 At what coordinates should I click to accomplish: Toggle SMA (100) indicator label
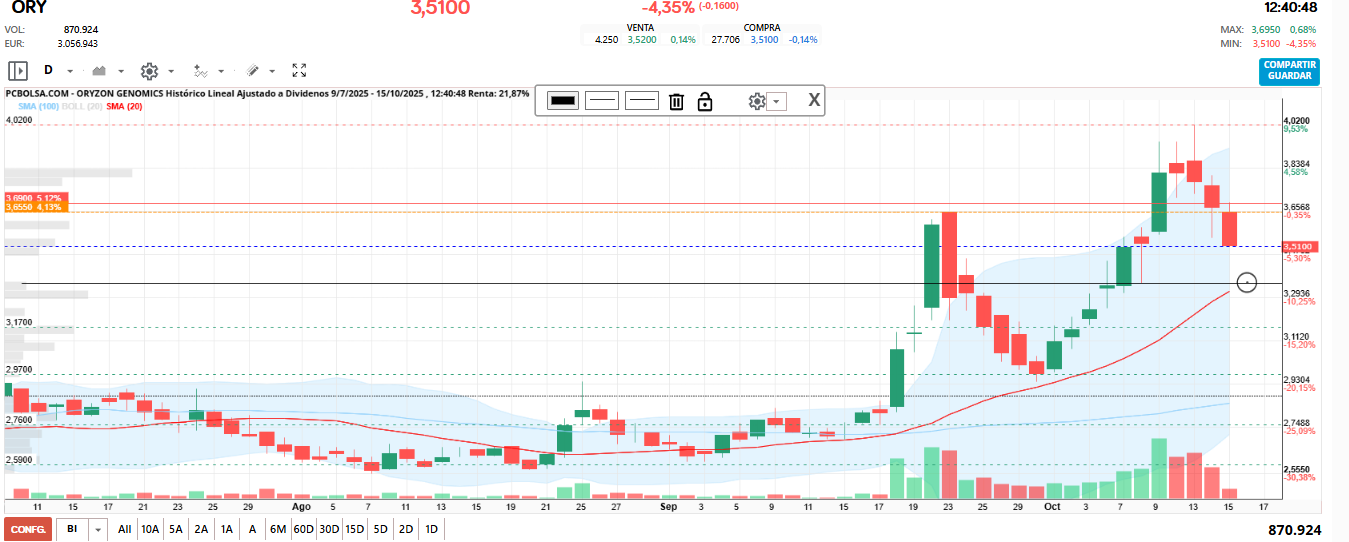pos(38,106)
